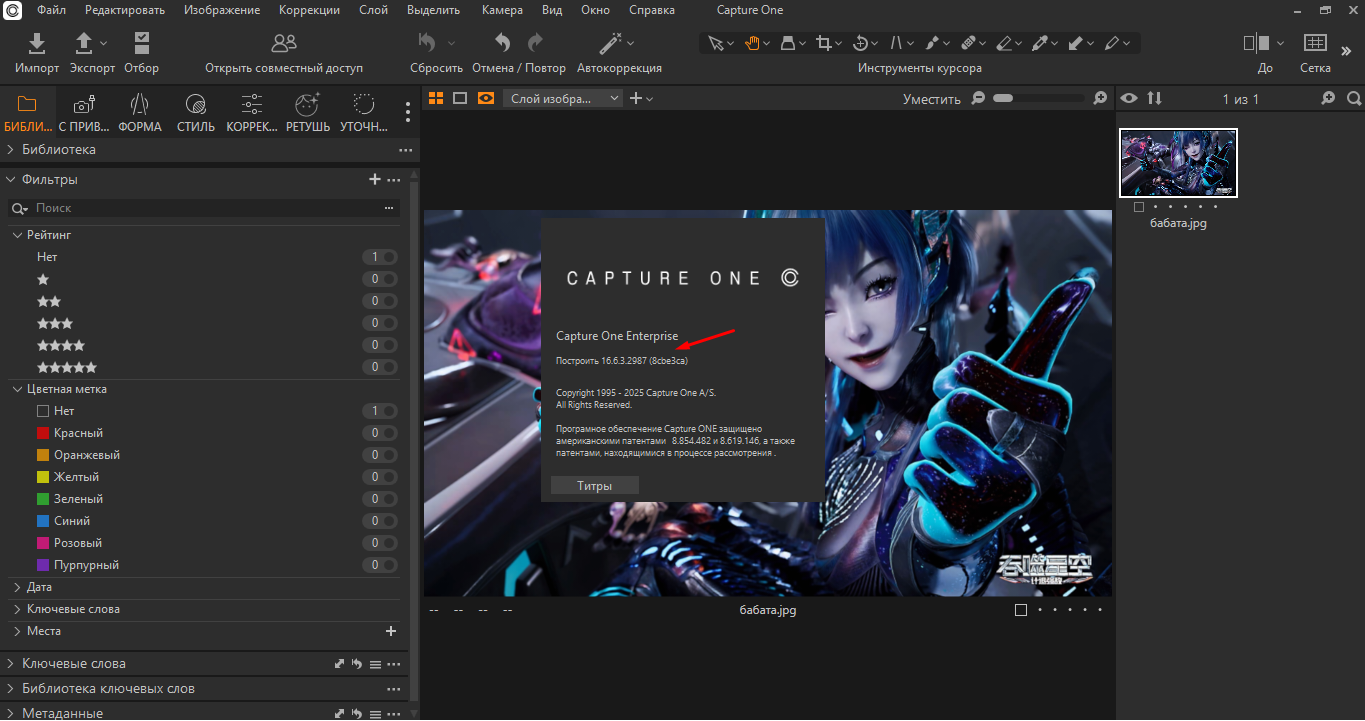
Task: Click viewer zoom-in magnifier icon
Action: [1100, 98]
